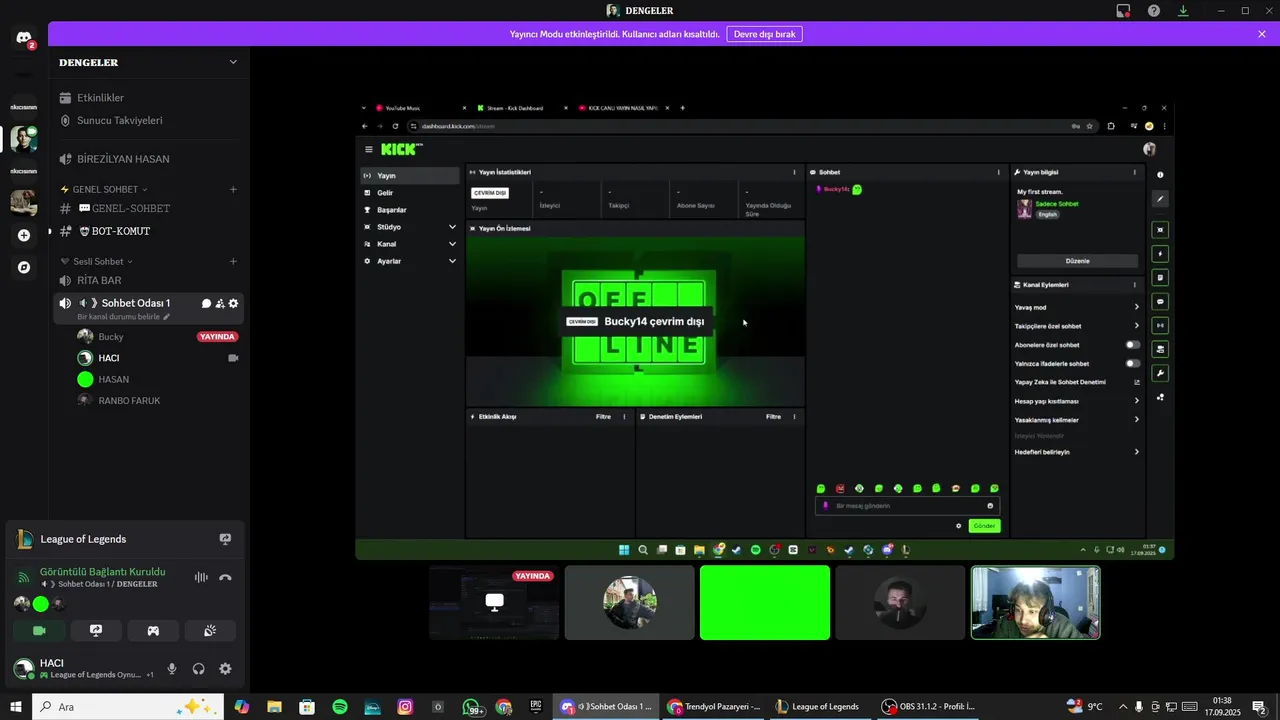This screenshot has height=720, width=1280.
Task: Add a server with the plus icon
Action: pyautogui.click(x=24, y=235)
